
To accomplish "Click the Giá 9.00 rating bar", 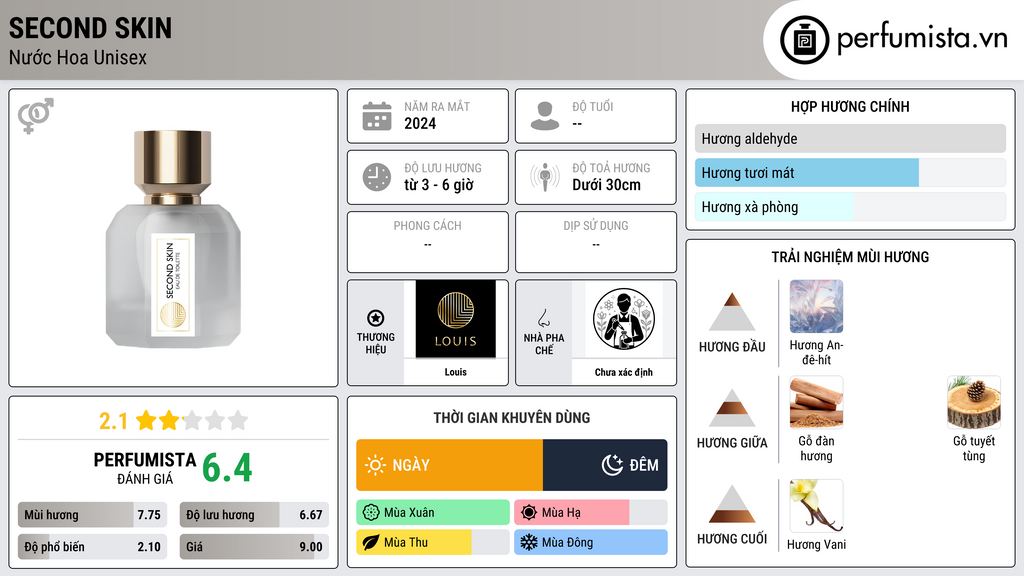I will point(254,547).
